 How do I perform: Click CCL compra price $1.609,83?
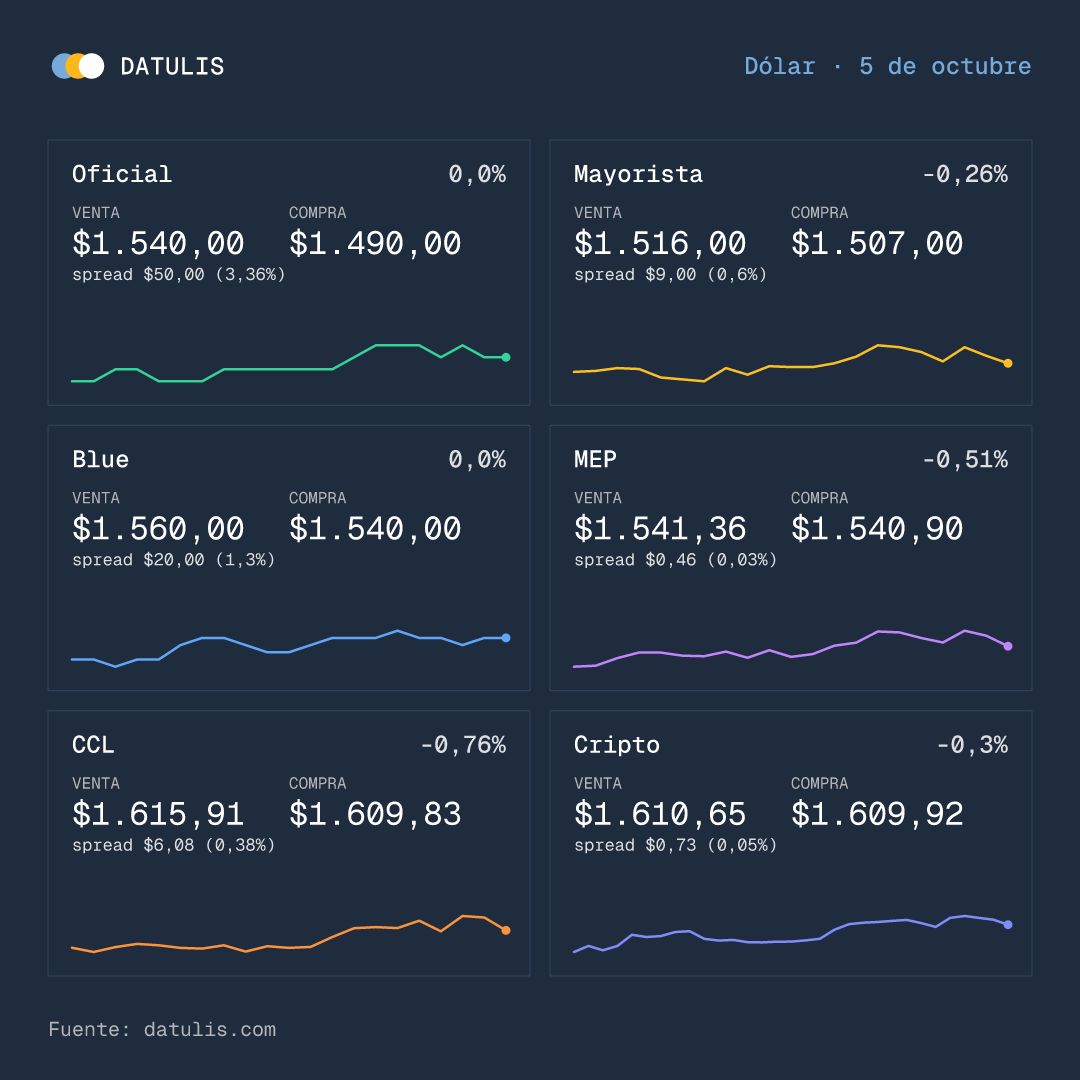coord(375,813)
